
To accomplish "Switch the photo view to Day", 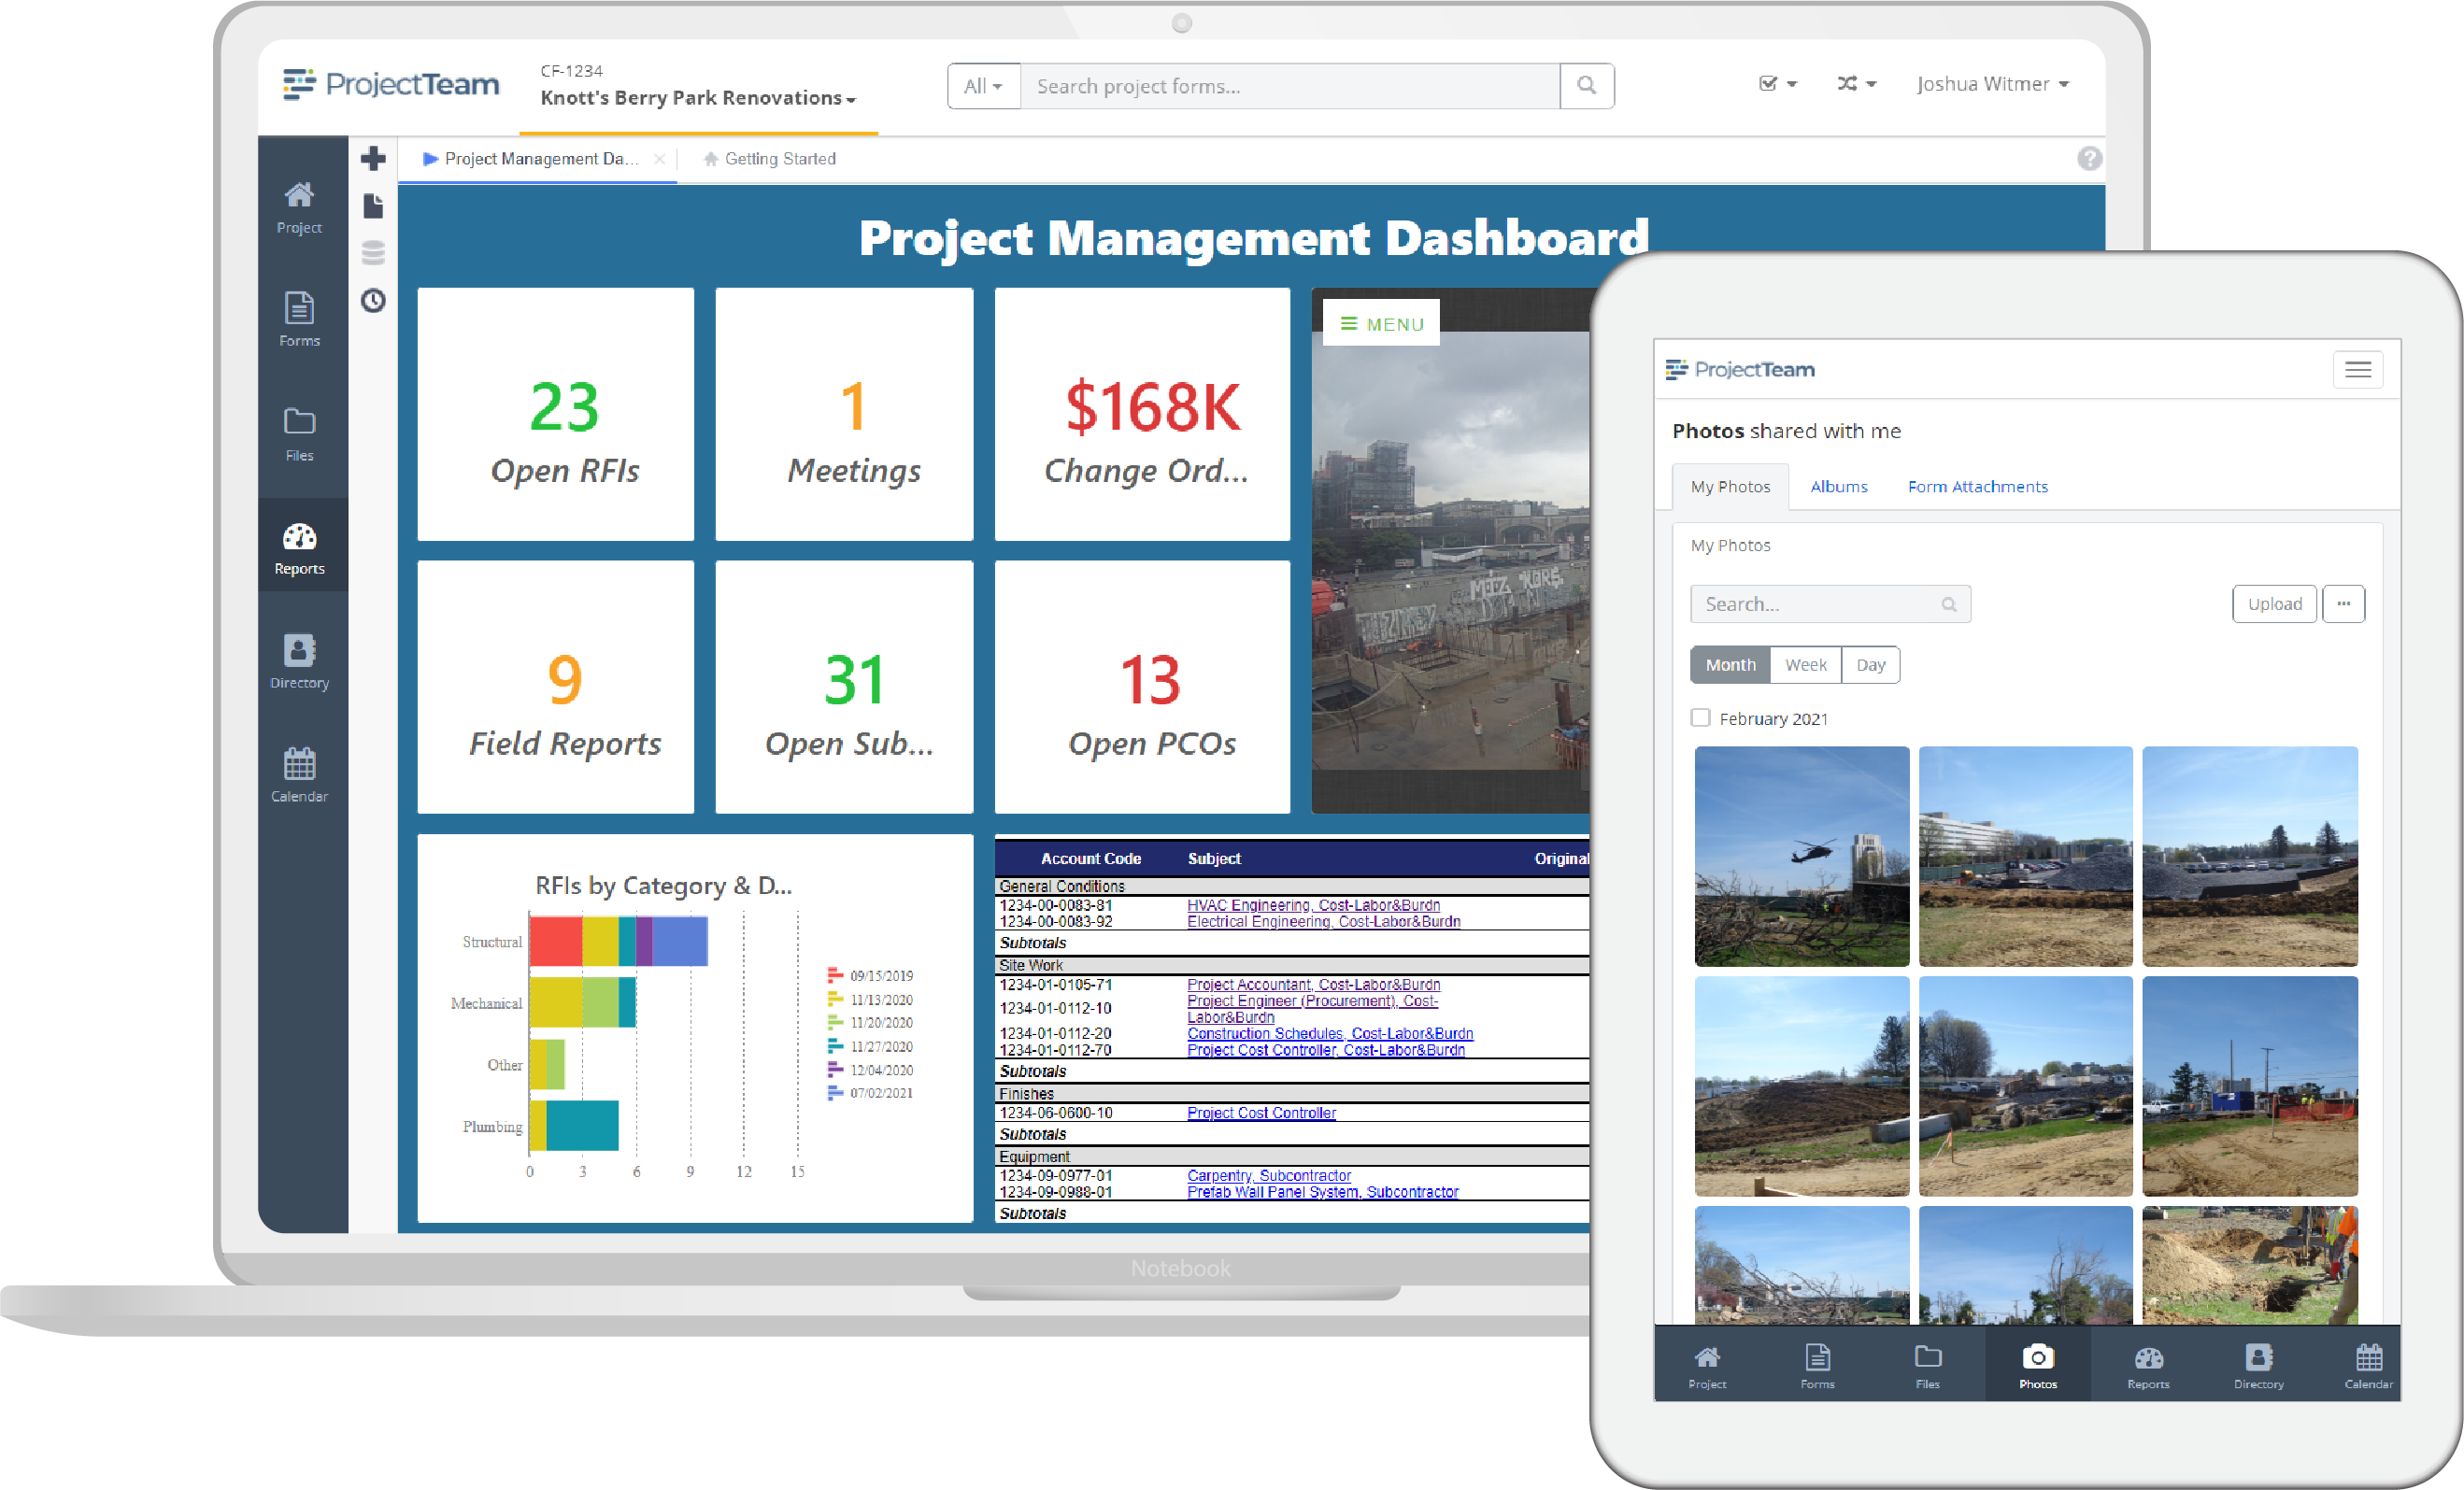I will [1870, 664].
